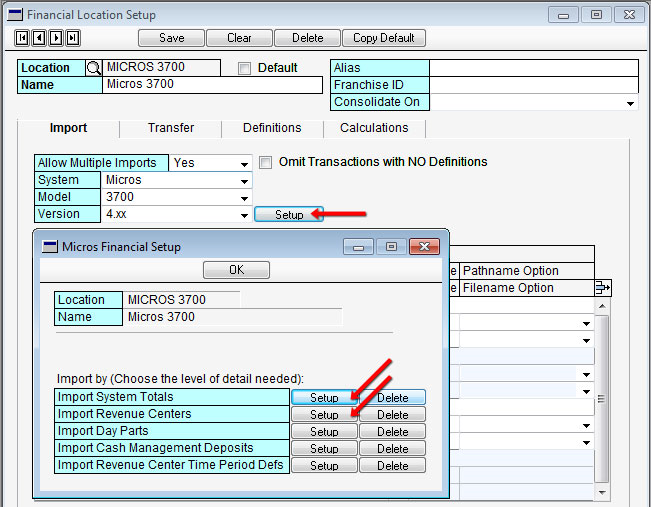Click the Clear button
Screen dimensions: 651x507
[239, 38]
